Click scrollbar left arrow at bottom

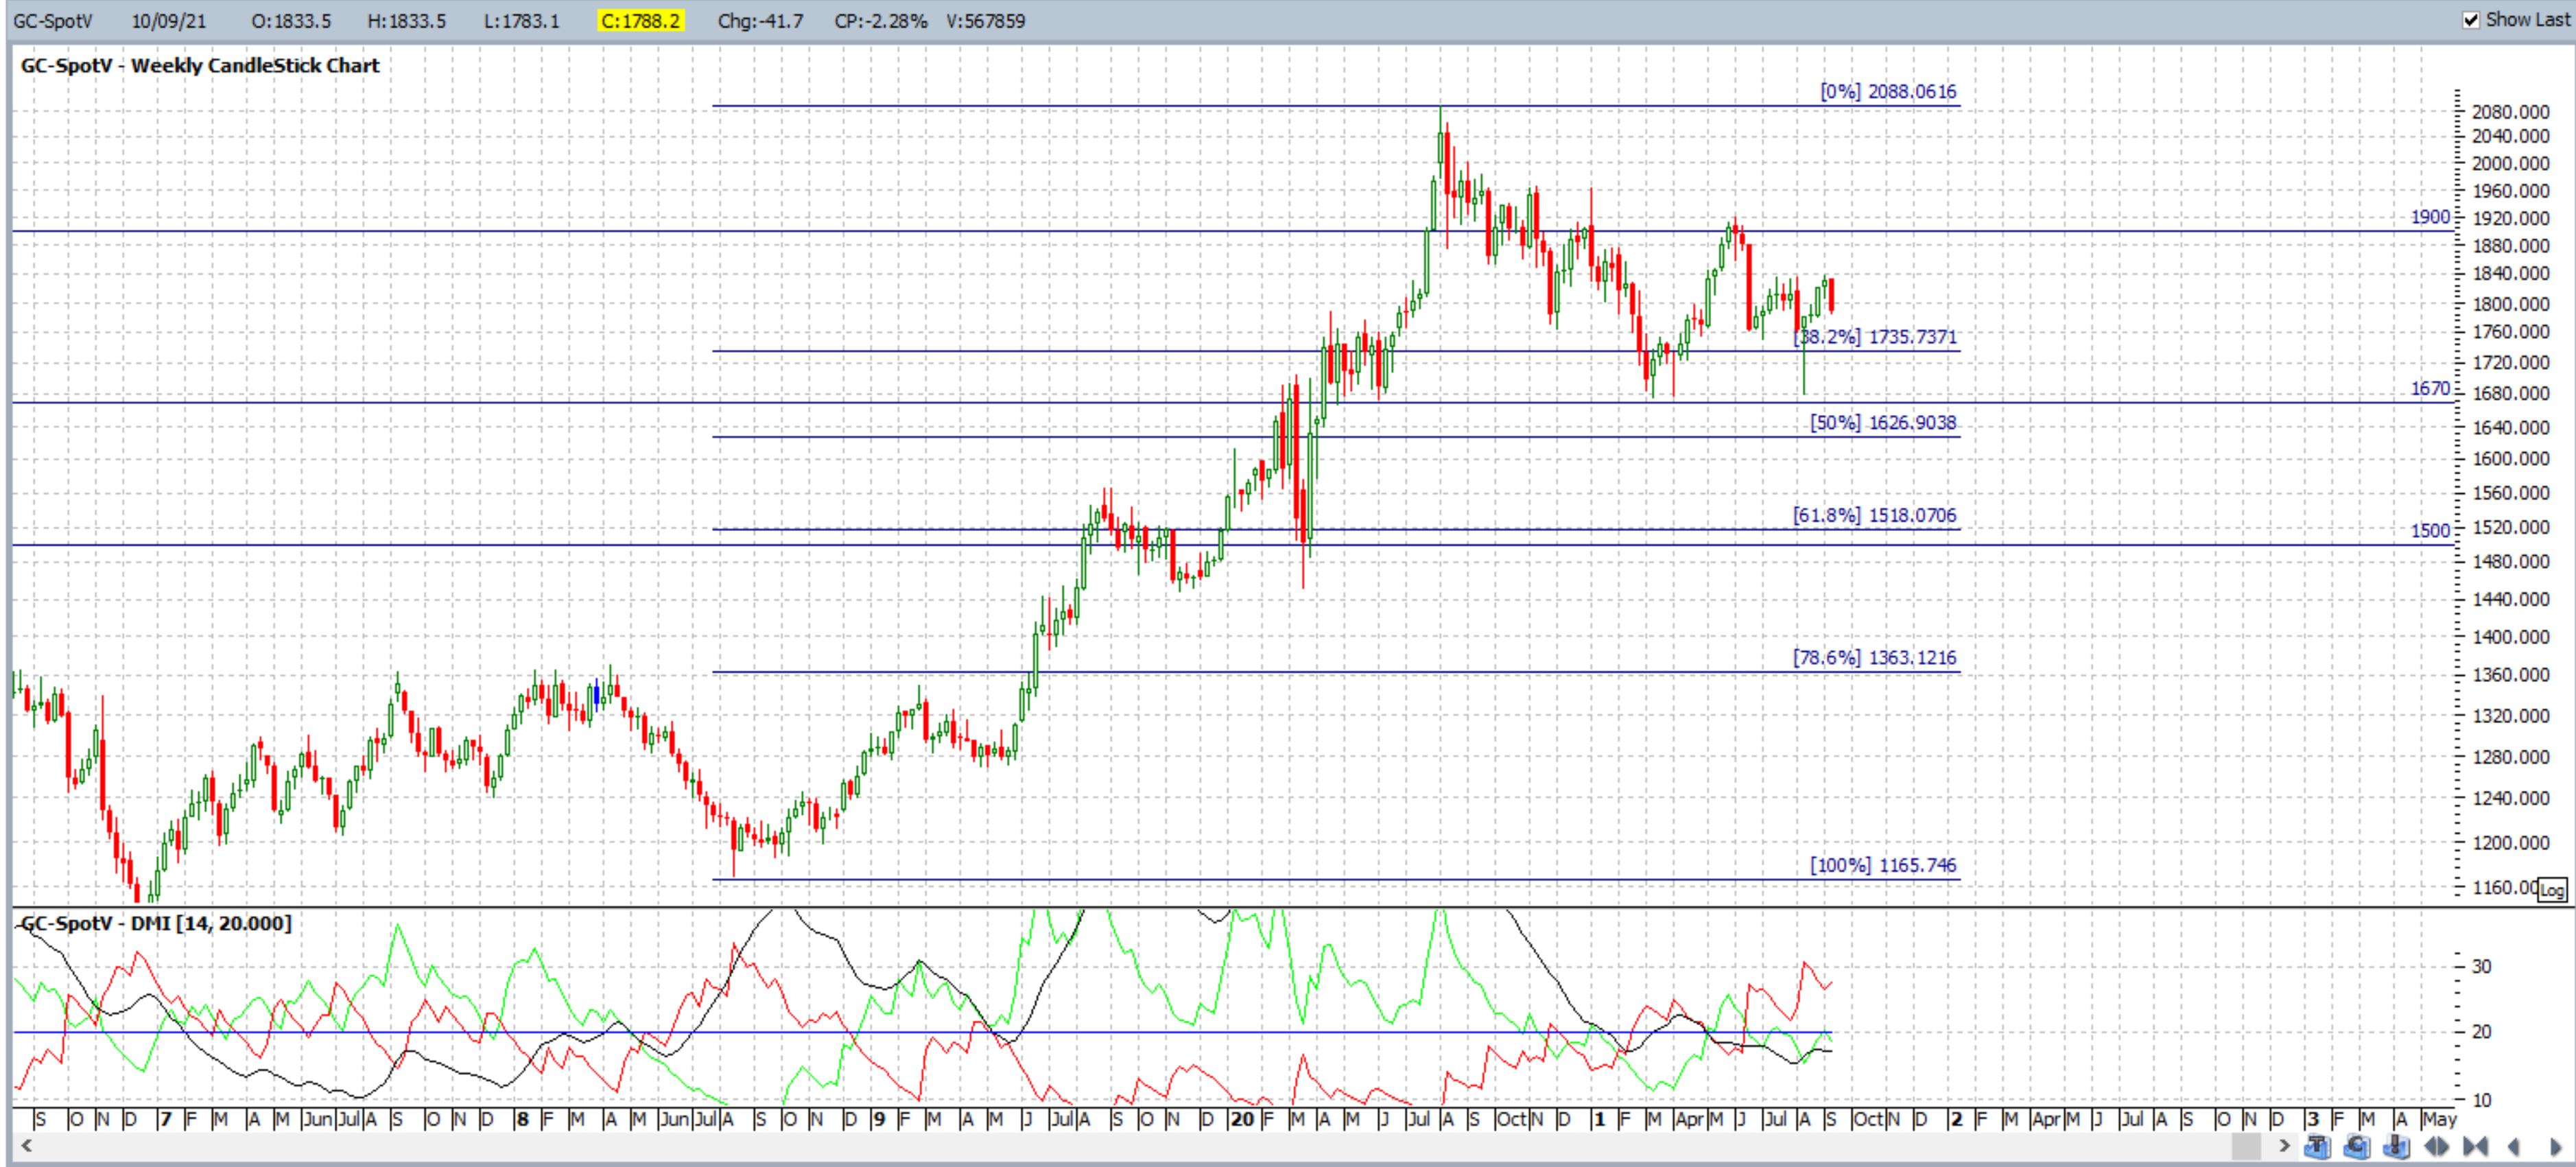[x=26, y=1146]
